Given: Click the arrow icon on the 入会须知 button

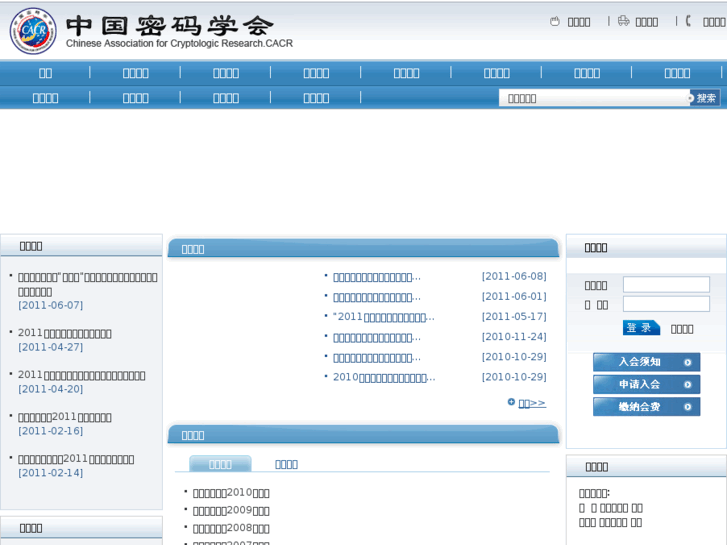Looking at the screenshot, I should 688,362.
